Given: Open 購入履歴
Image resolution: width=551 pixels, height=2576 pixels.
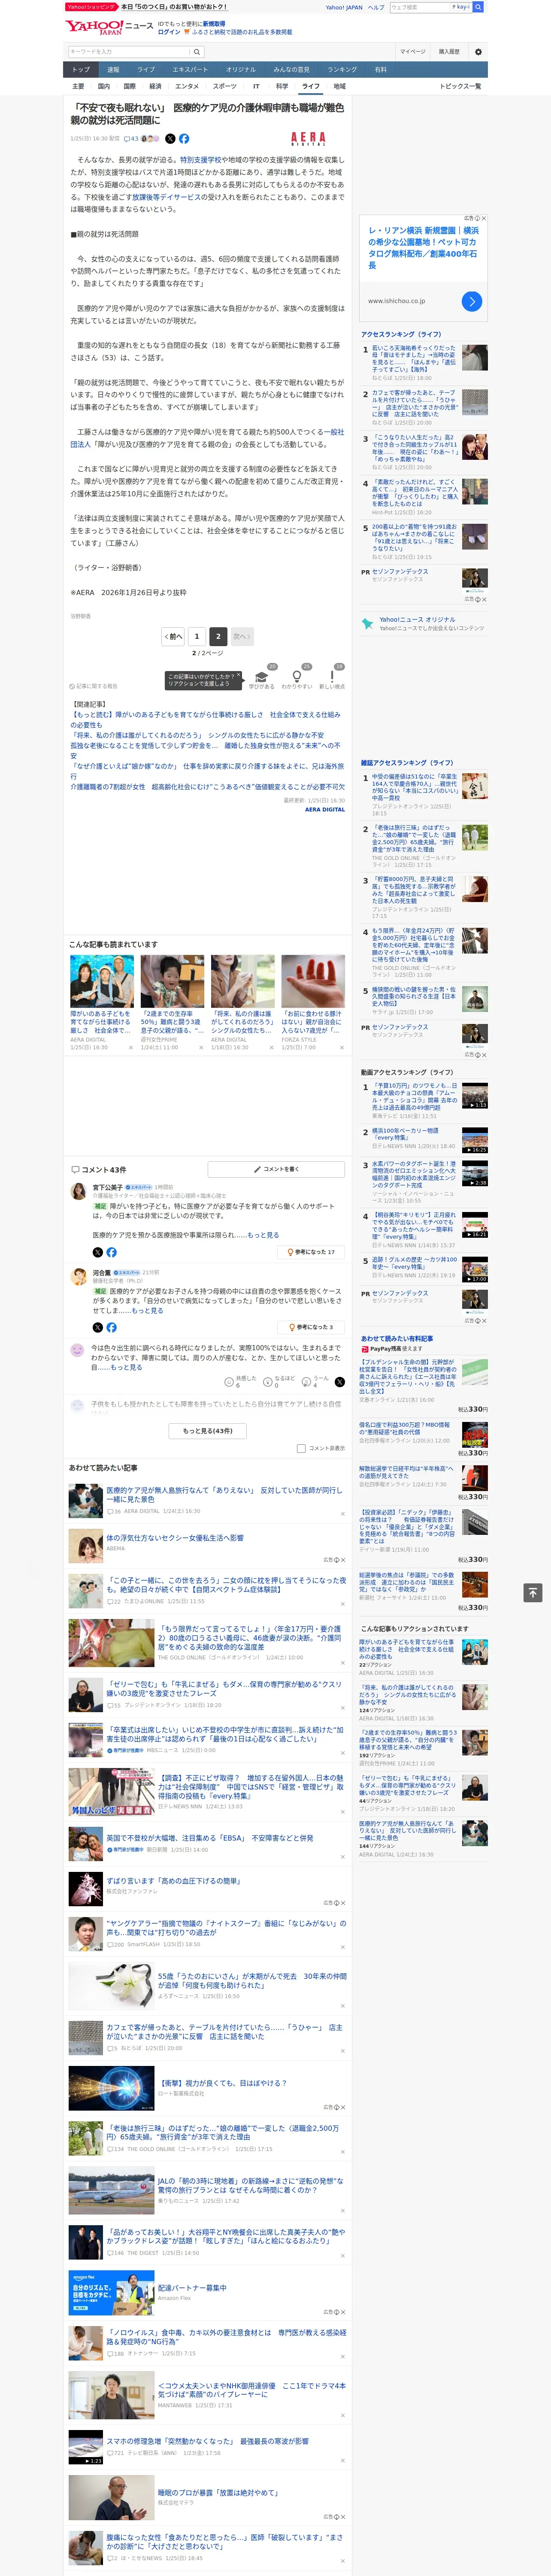Looking at the screenshot, I should [x=449, y=52].
